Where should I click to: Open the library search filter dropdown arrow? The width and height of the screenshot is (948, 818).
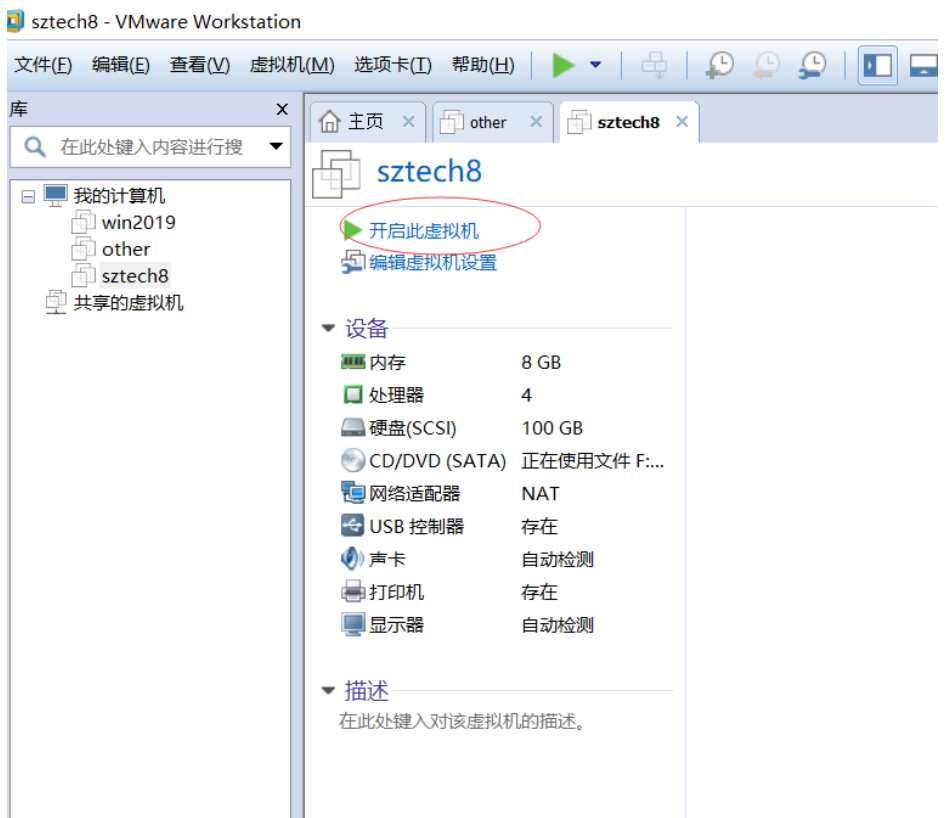pyautogui.click(x=276, y=146)
